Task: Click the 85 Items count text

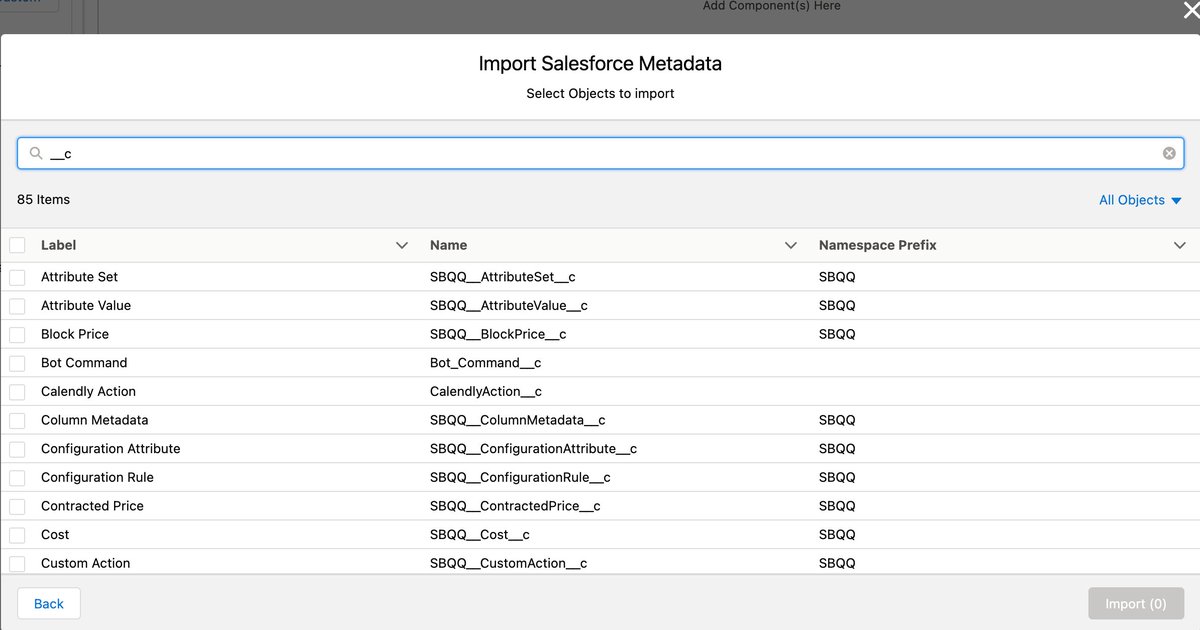Action: coord(44,200)
